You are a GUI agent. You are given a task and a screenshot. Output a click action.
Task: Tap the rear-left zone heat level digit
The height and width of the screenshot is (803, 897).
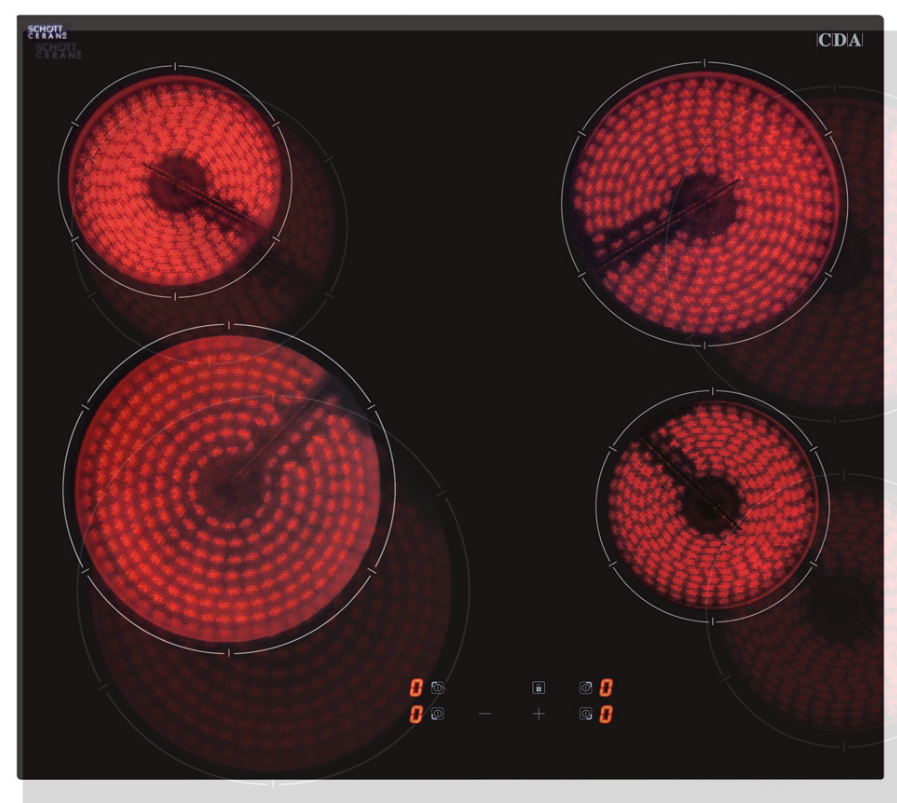pos(416,688)
